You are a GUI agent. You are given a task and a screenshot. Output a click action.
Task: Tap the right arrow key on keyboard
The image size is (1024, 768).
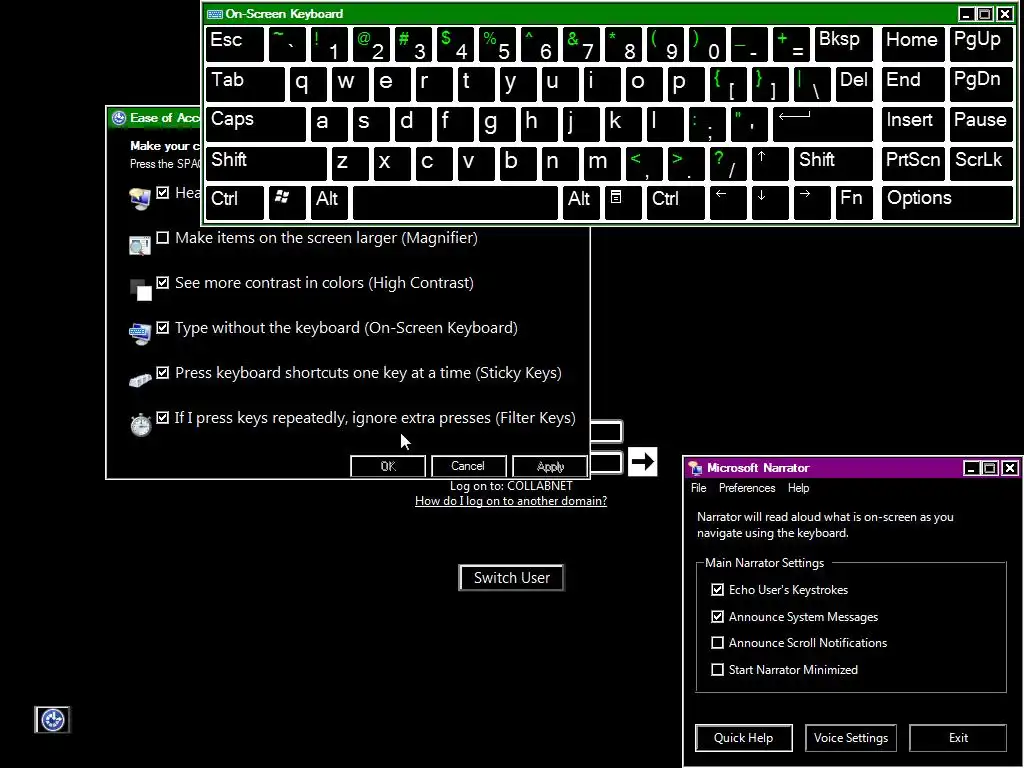tap(812, 202)
